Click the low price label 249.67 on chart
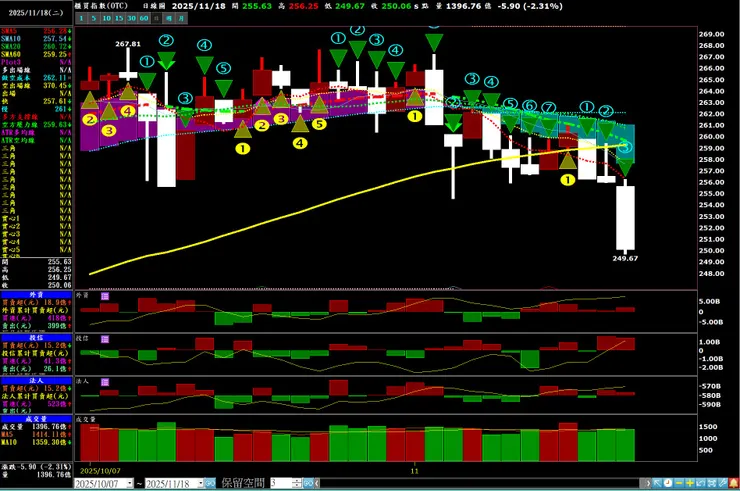 pos(625,258)
